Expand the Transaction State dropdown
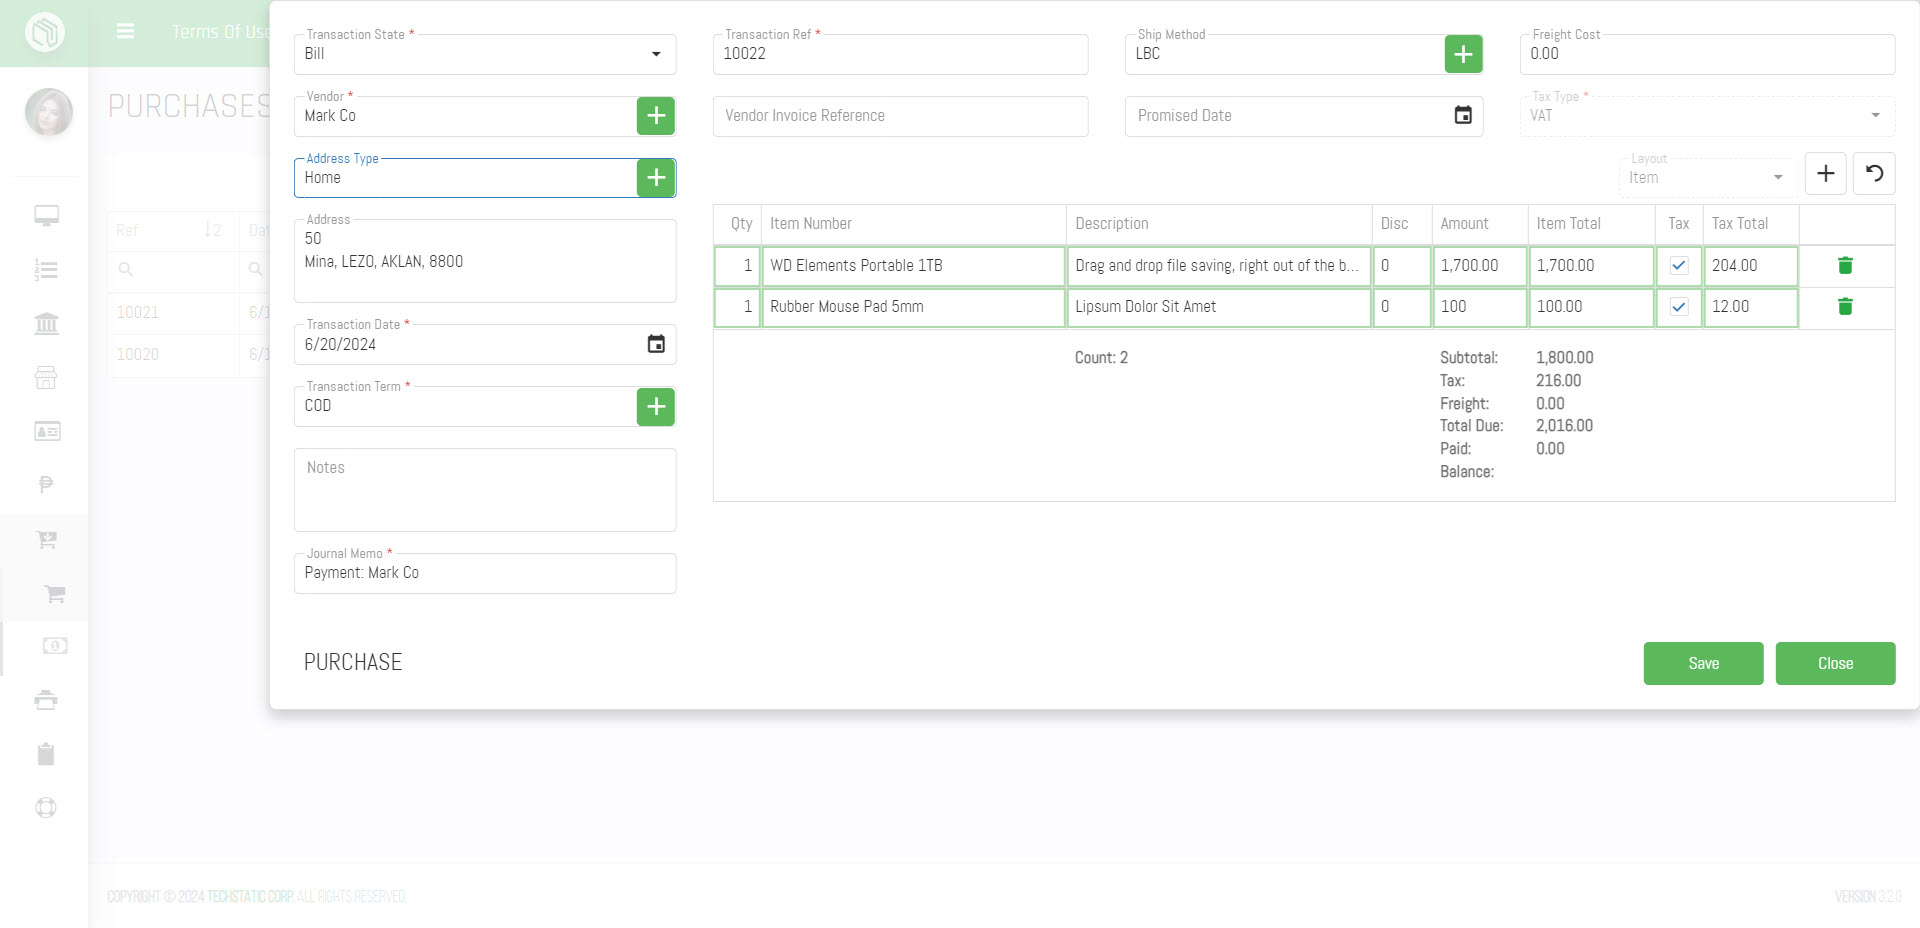This screenshot has width=1920, height=928. click(655, 54)
